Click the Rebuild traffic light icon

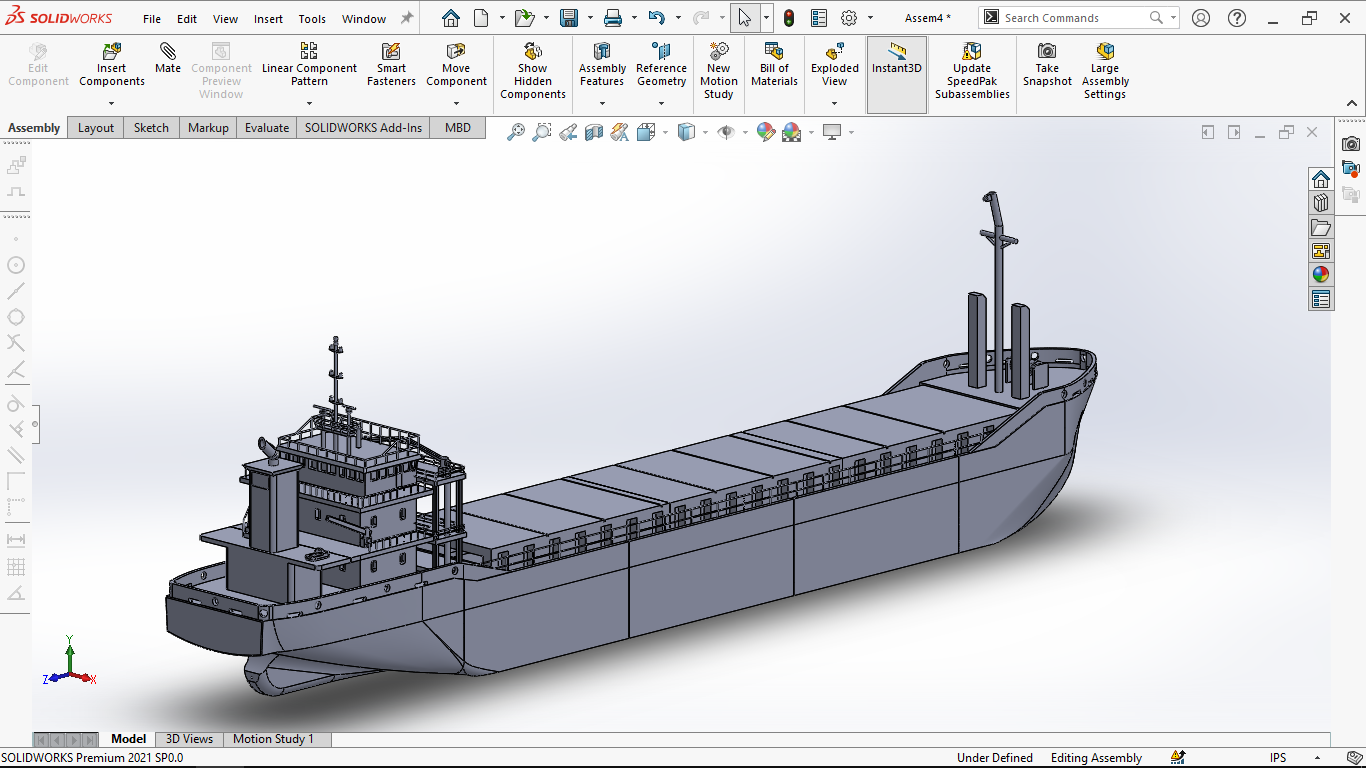788,18
